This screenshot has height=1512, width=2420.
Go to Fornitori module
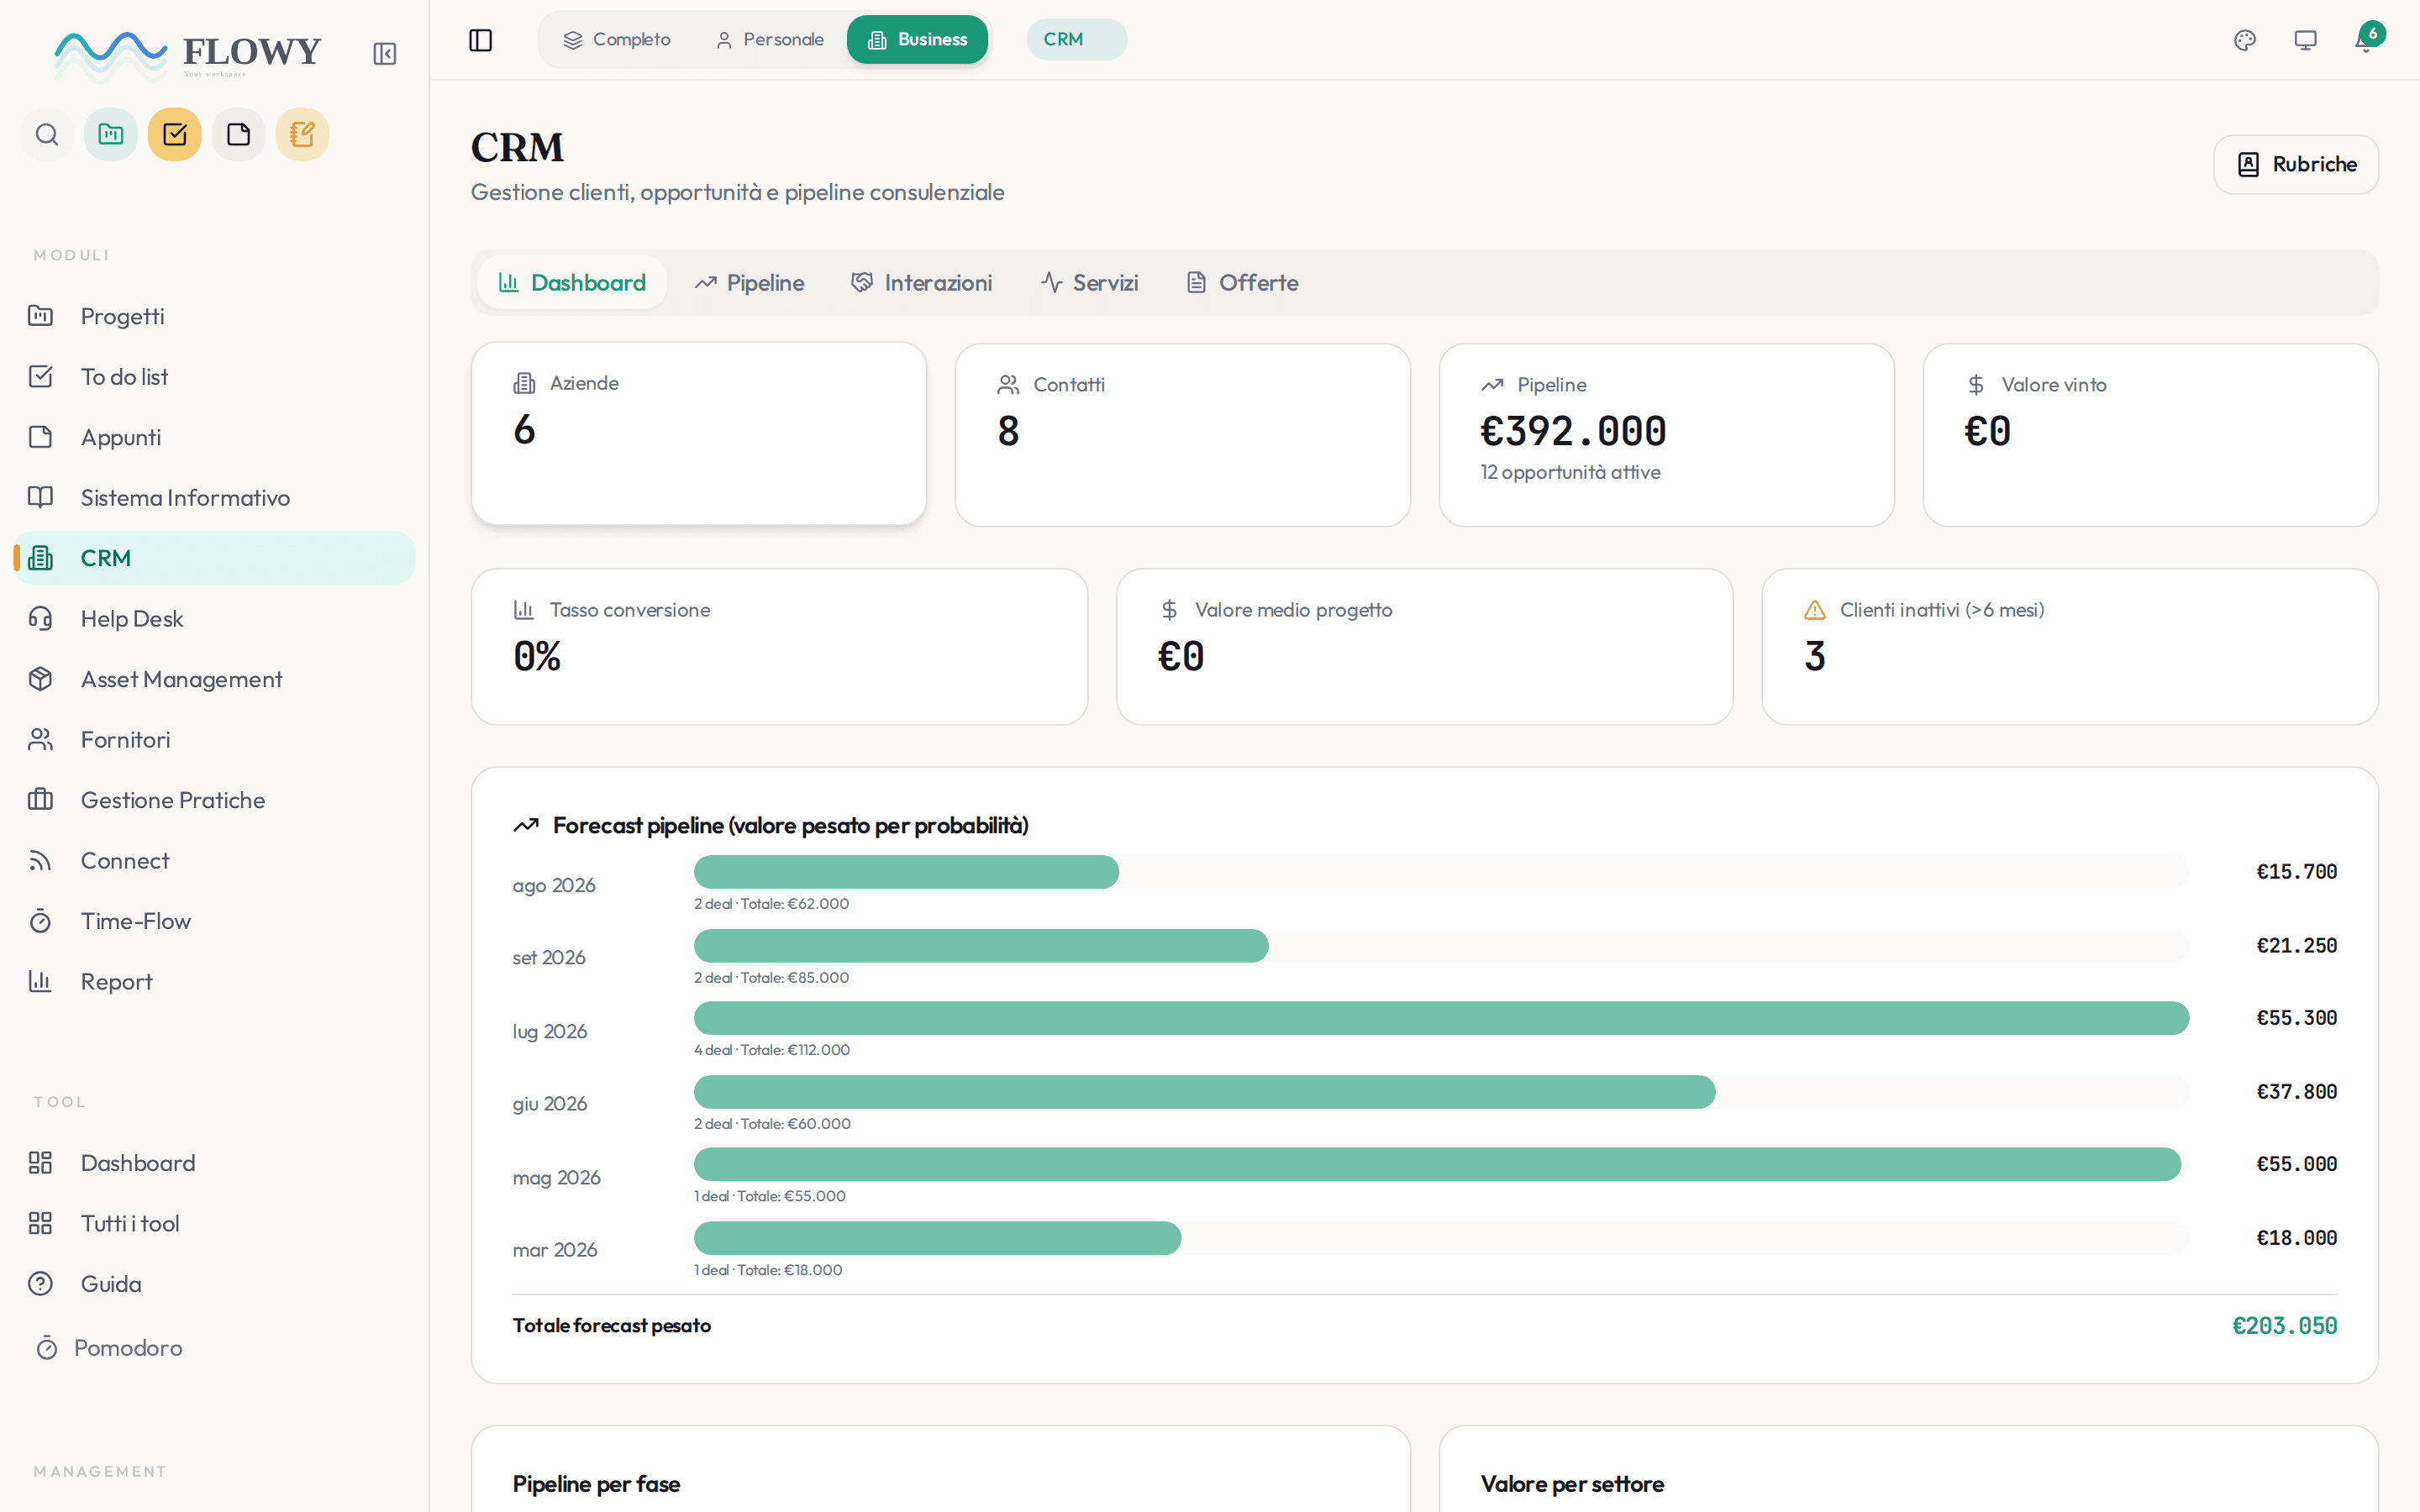pyautogui.click(x=214, y=740)
